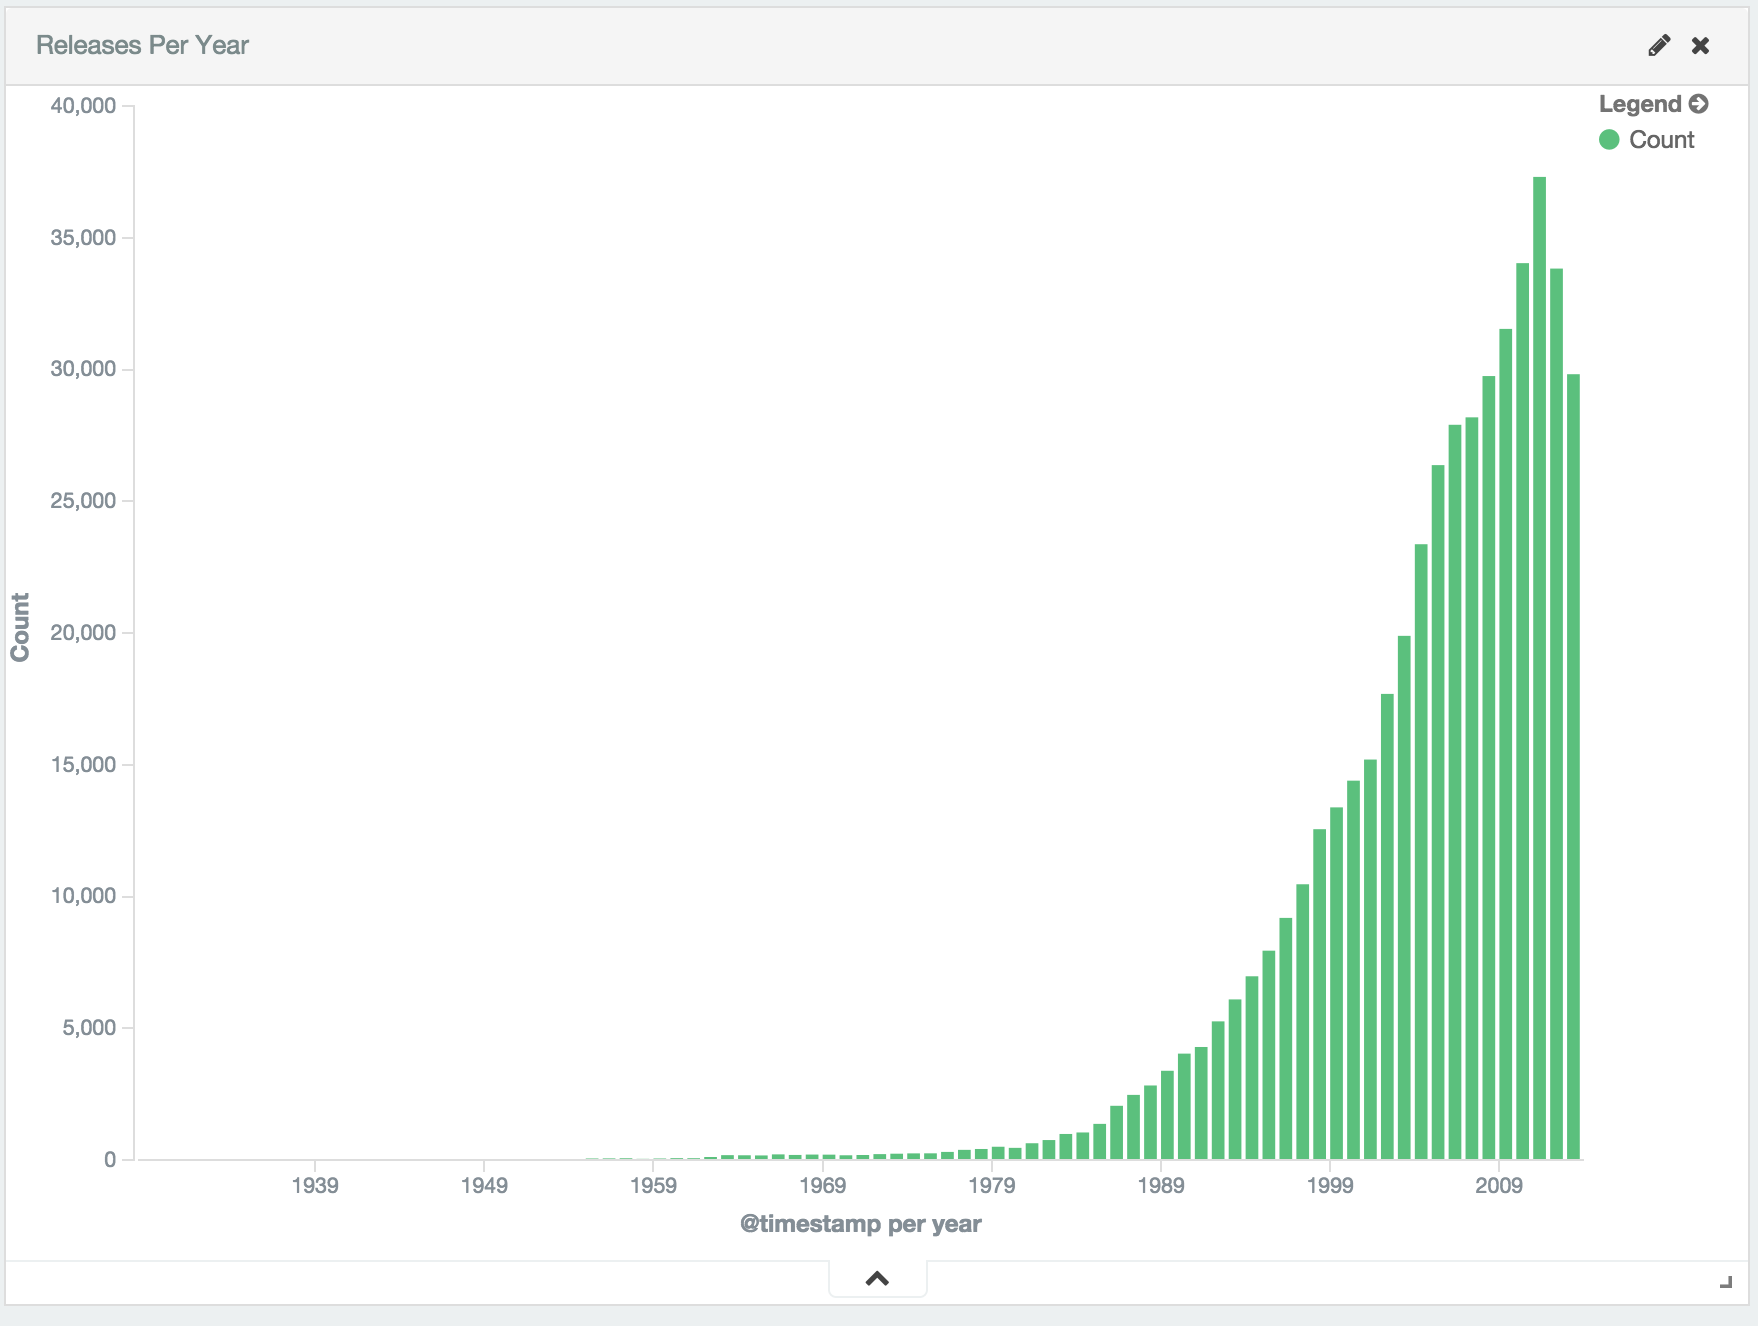Click the green Count legend swatch
This screenshot has width=1758, height=1326.
tap(1609, 139)
